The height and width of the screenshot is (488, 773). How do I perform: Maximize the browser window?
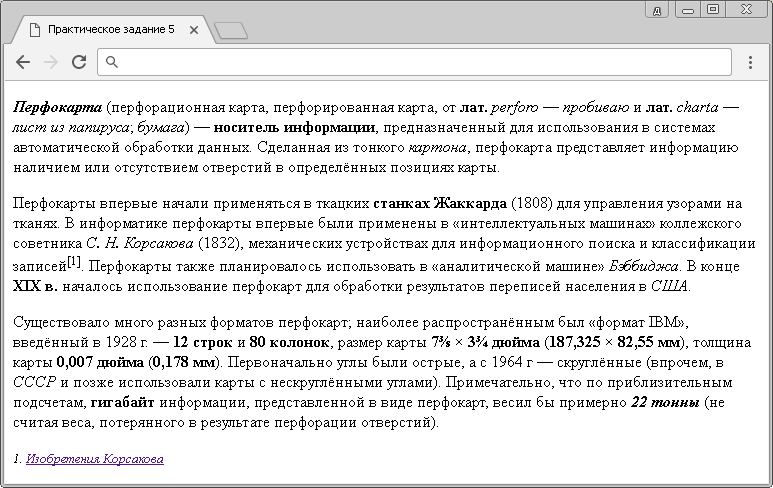(712, 9)
